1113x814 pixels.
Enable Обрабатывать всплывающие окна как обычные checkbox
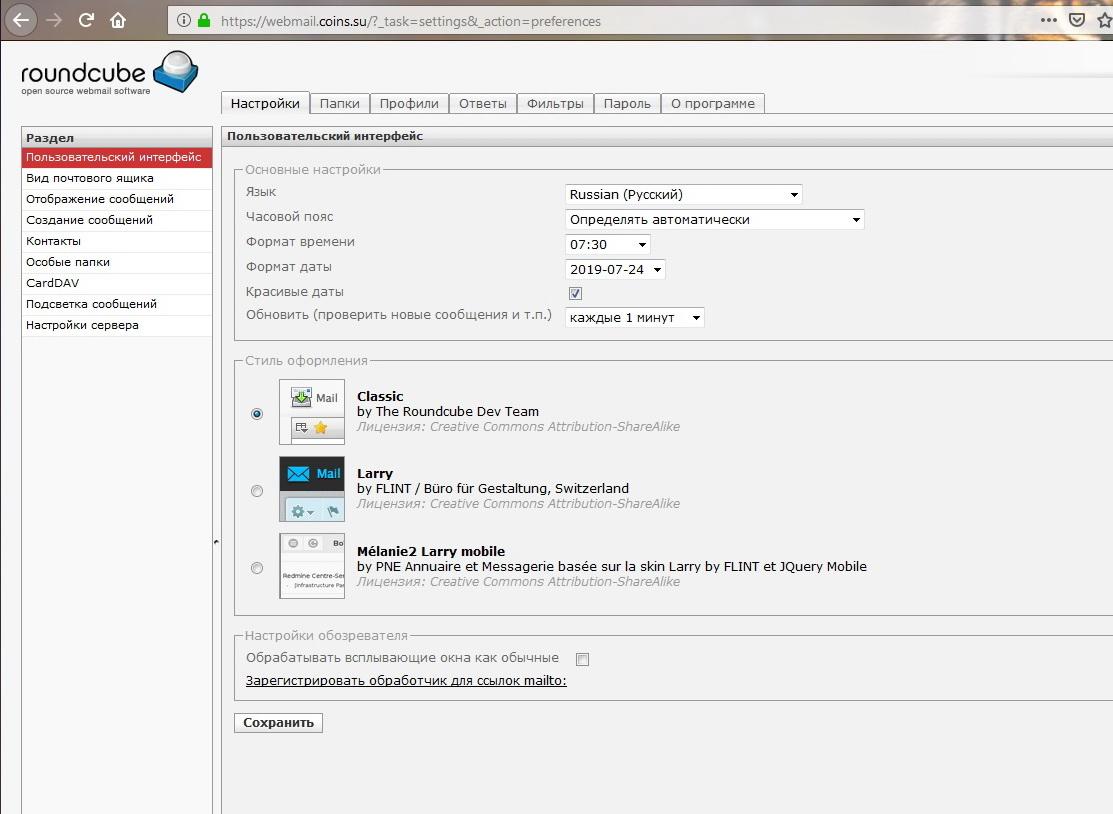(583, 659)
